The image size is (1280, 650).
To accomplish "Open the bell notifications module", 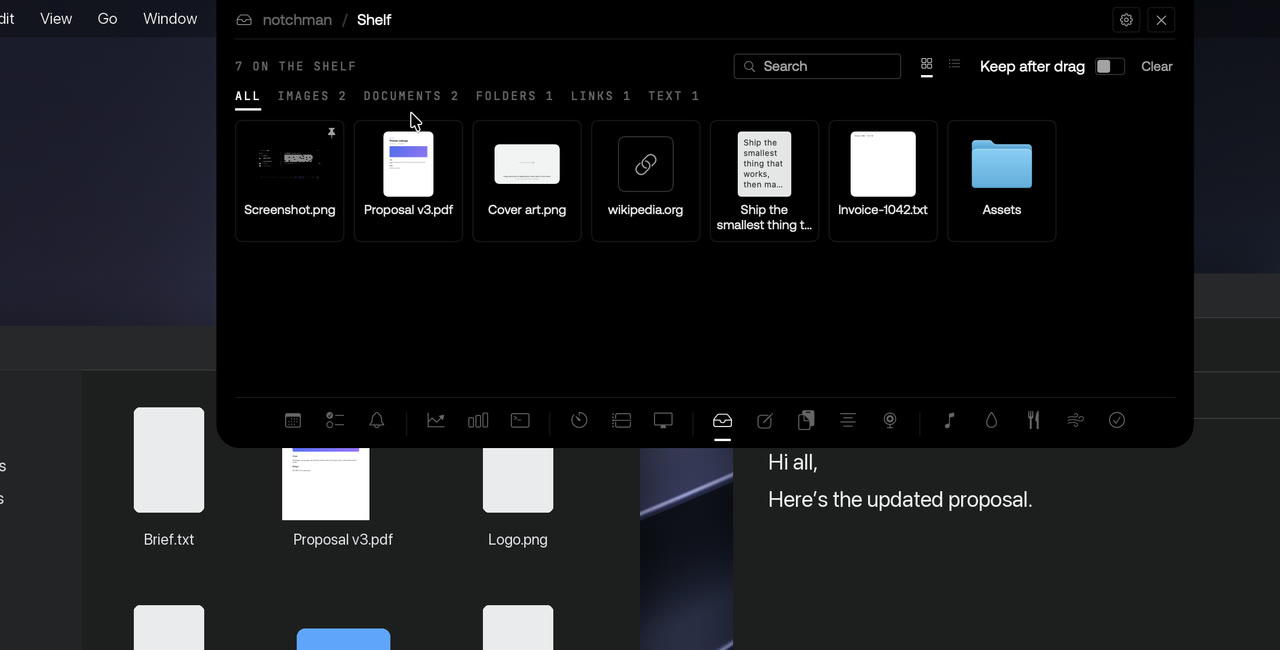I will click(x=377, y=421).
